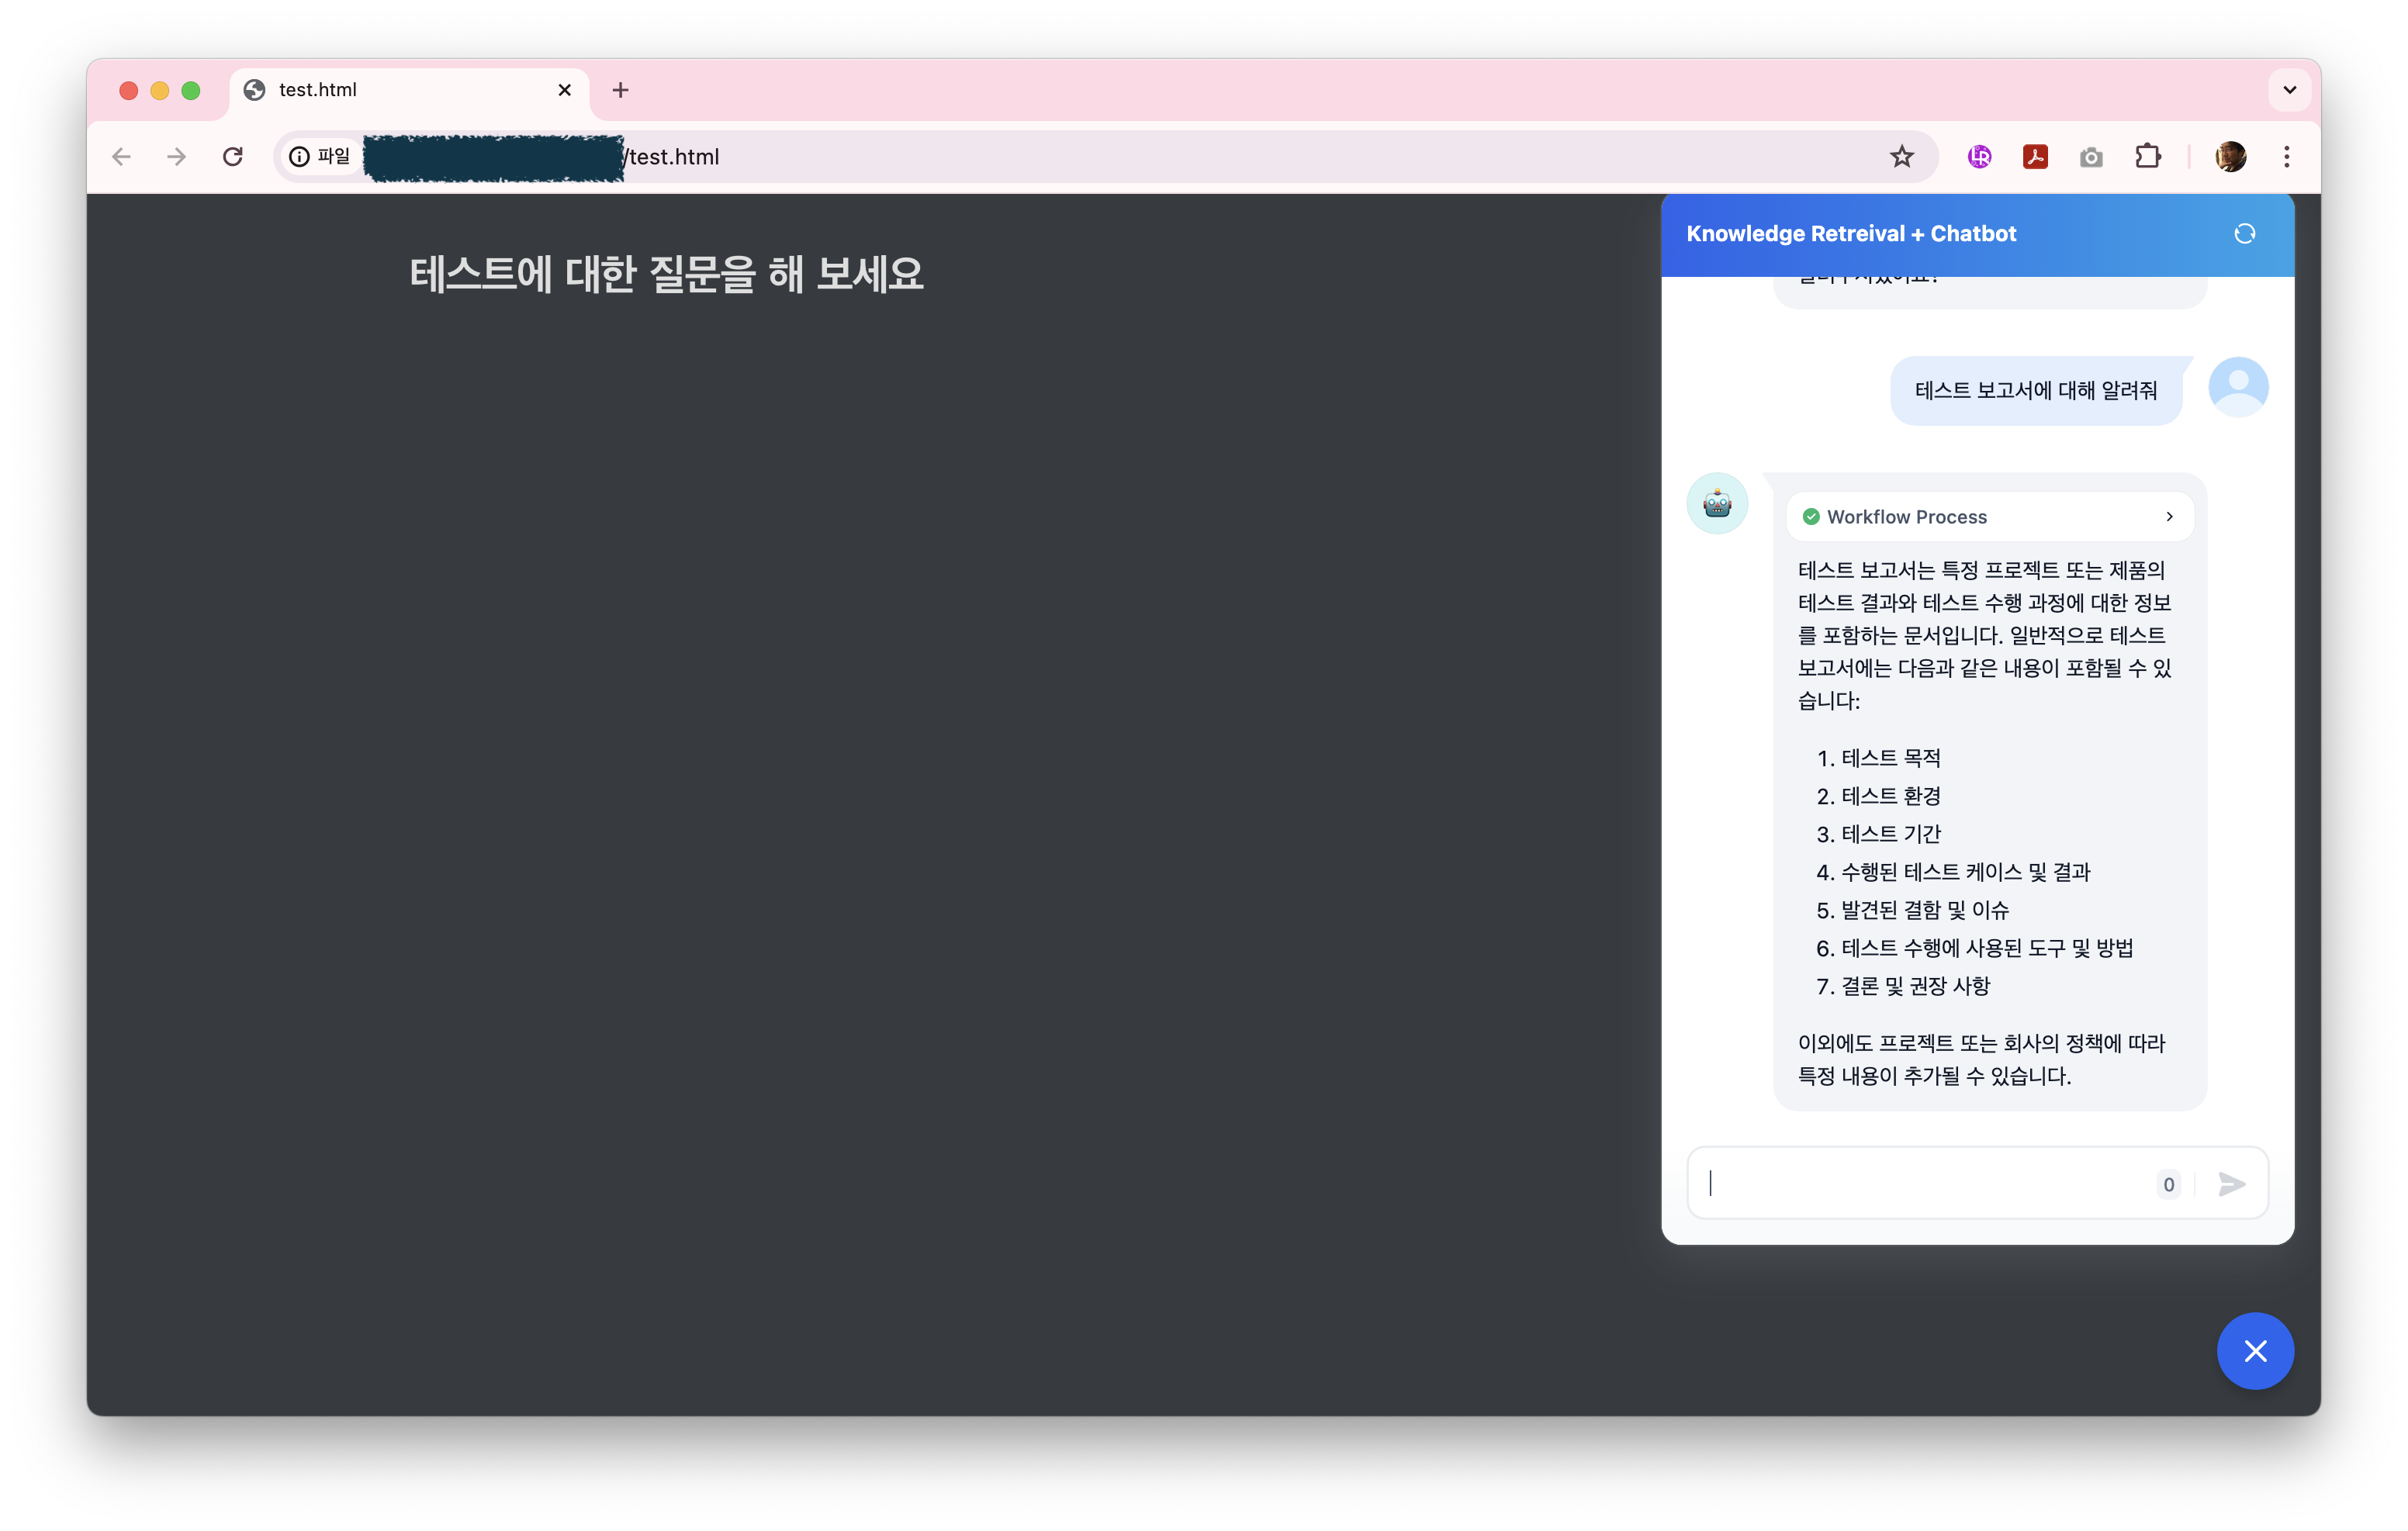
Task: Open the Chrome profile avatar menu
Action: tap(2230, 157)
